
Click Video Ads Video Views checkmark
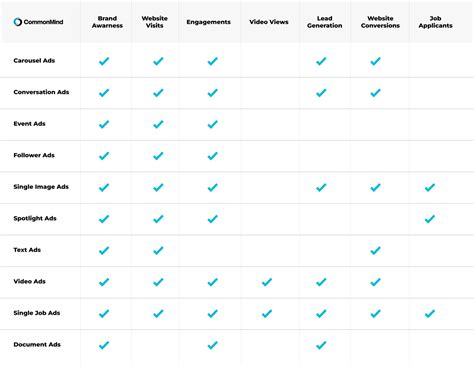pyautogui.click(x=267, y=282)
